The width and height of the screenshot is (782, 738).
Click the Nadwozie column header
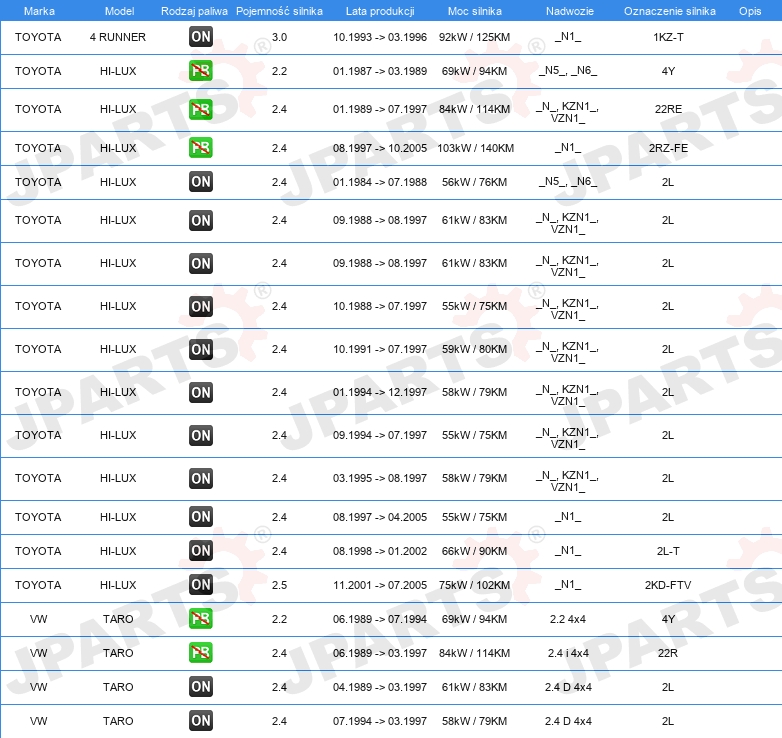pos(570,11)
